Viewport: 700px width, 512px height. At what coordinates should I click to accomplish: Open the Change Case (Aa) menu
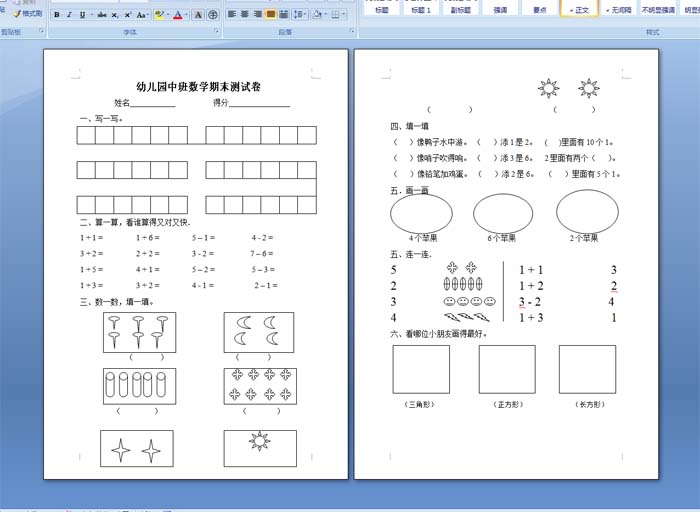[142, 15]
